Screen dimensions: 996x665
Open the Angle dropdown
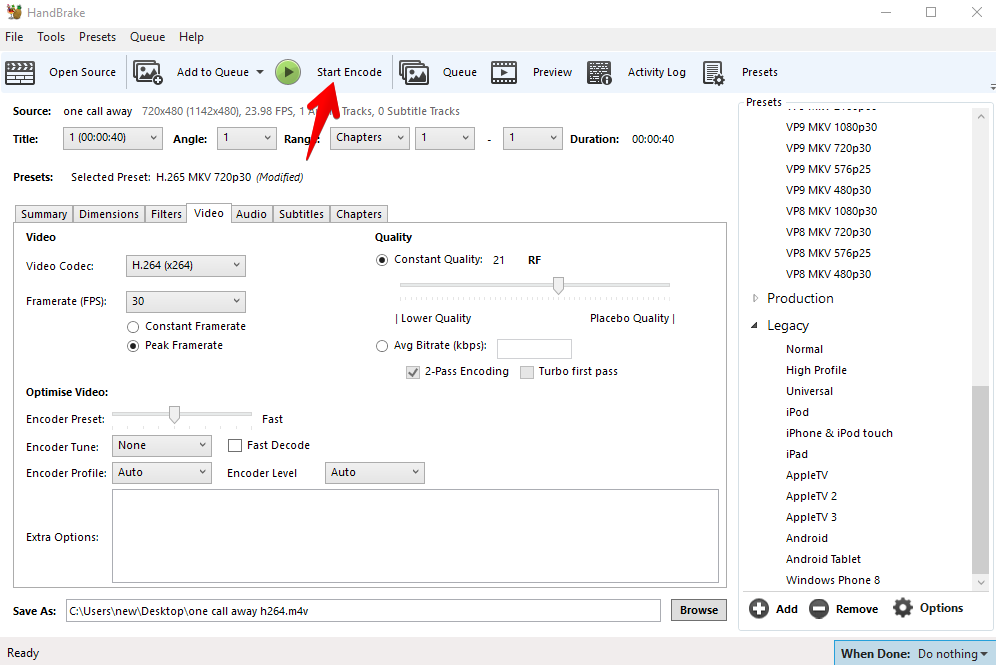[246, 138]
